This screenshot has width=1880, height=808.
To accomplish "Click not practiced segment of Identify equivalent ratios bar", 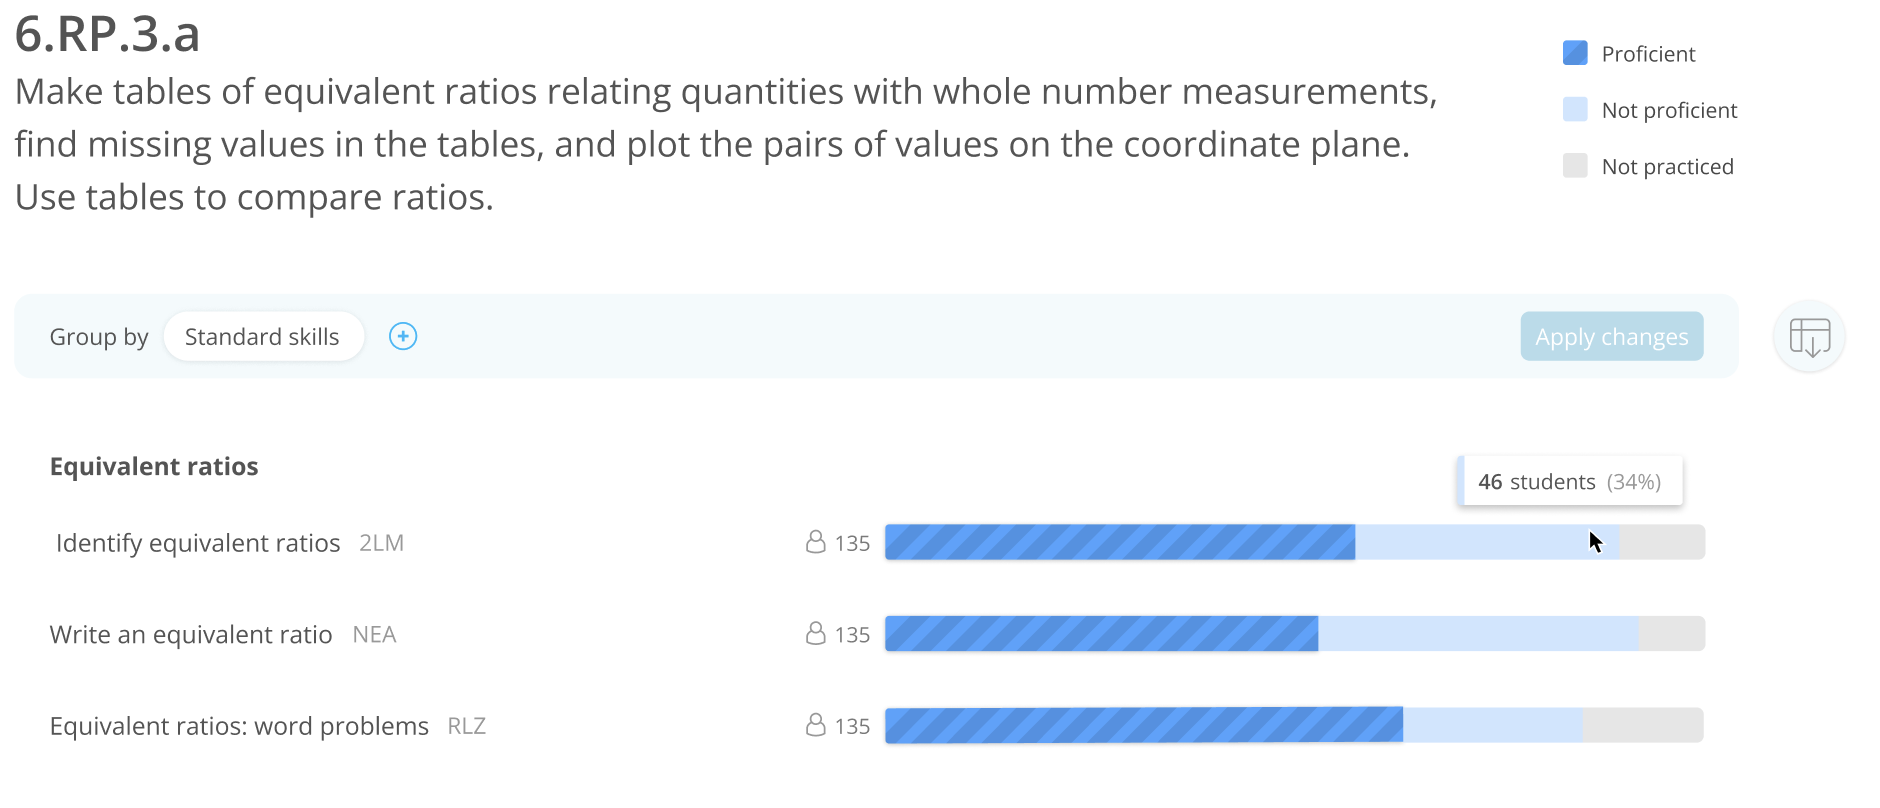I will click(x=1662, y=542).
